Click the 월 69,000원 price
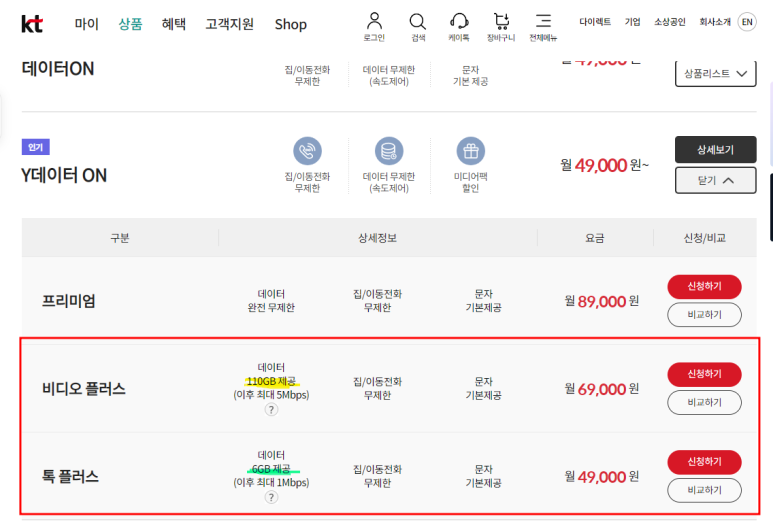 [601, 389]
